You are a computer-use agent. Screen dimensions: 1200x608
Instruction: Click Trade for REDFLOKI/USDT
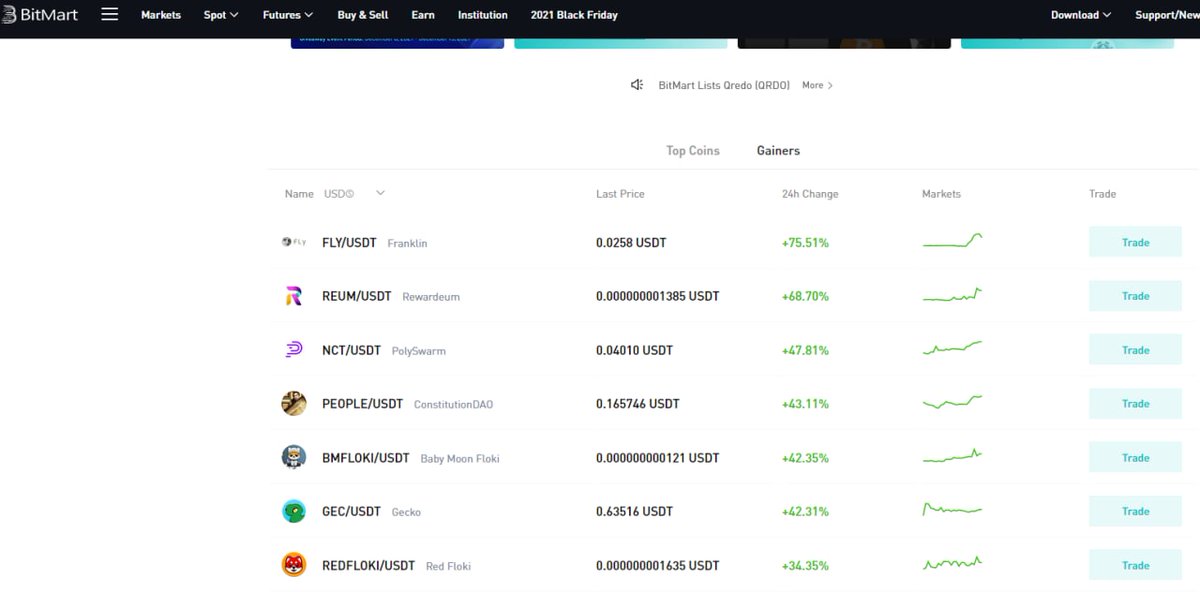click(1135, 565)
